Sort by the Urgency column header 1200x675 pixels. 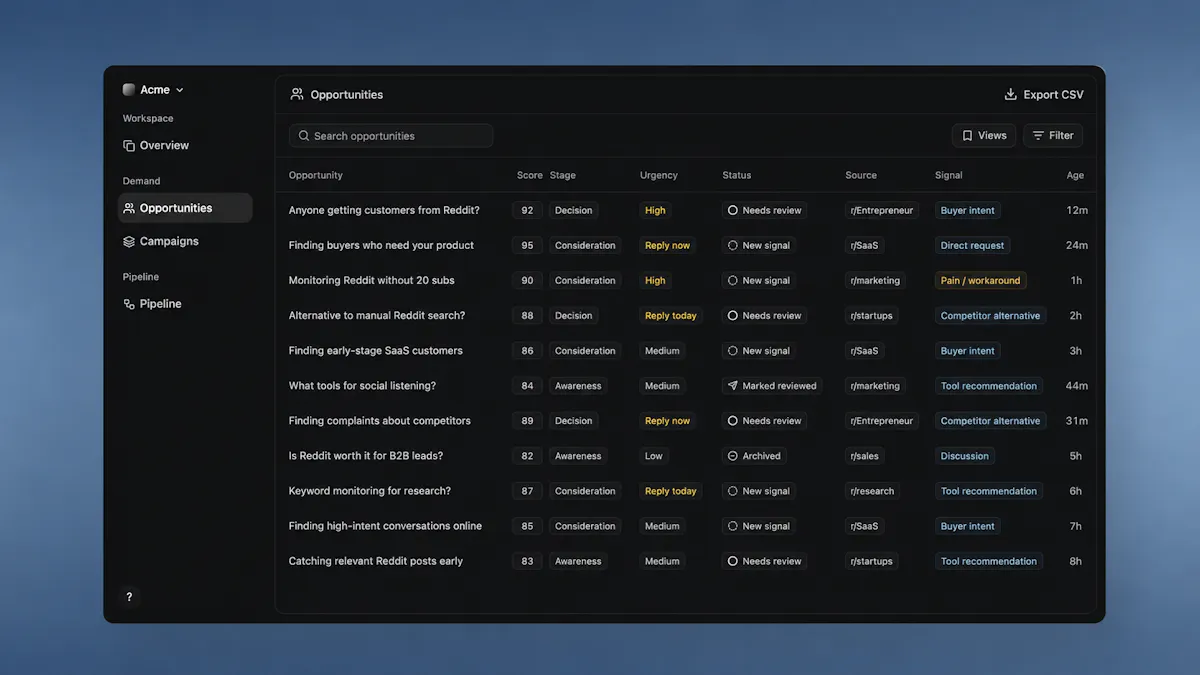click(x=659, y=175)
